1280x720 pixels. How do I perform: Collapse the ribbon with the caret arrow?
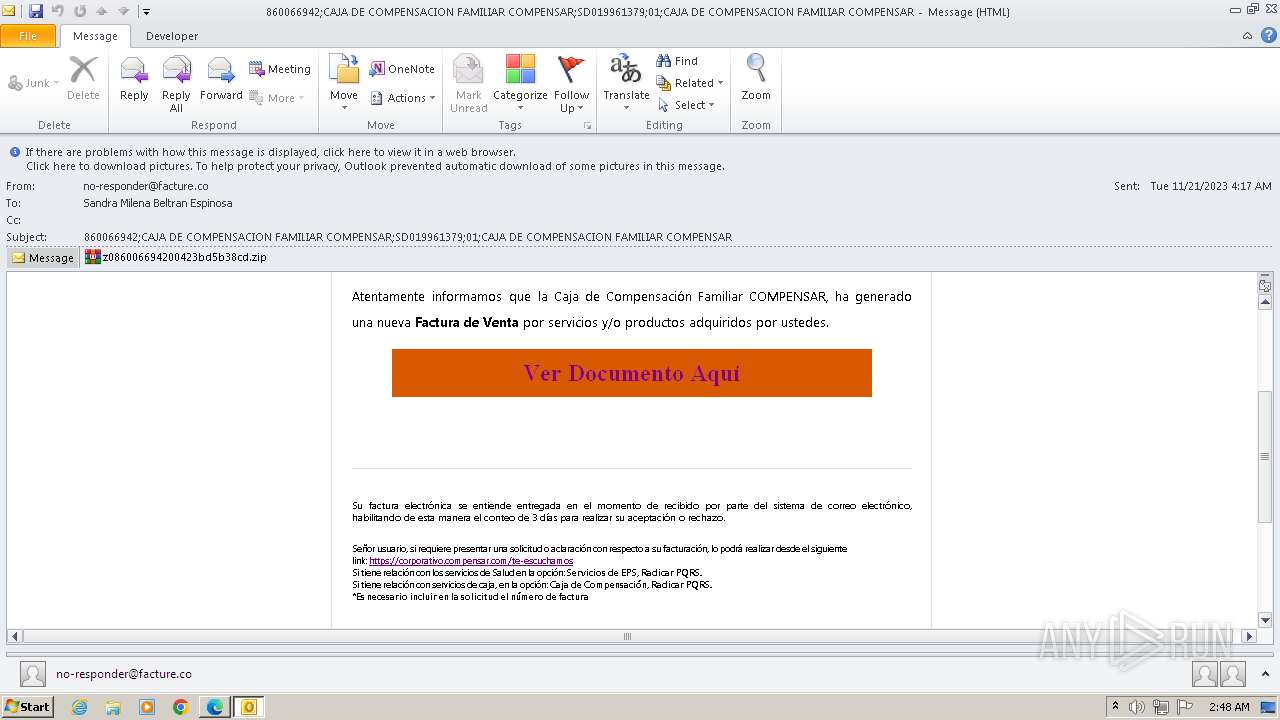(x=1247, y=35)
